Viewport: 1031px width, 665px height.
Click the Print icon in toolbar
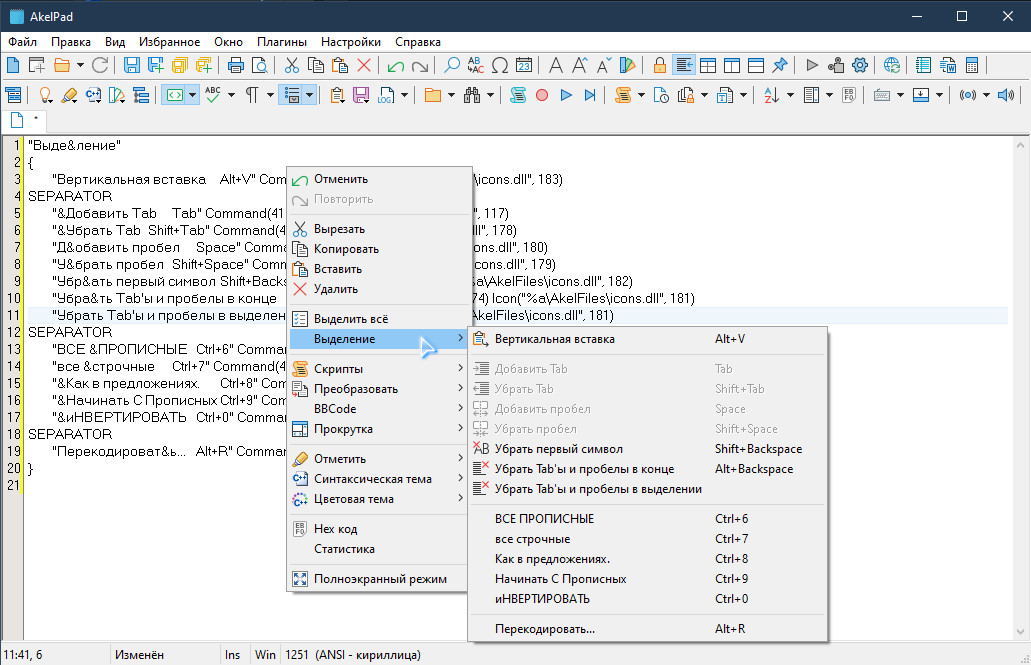(x=236, y=66)
